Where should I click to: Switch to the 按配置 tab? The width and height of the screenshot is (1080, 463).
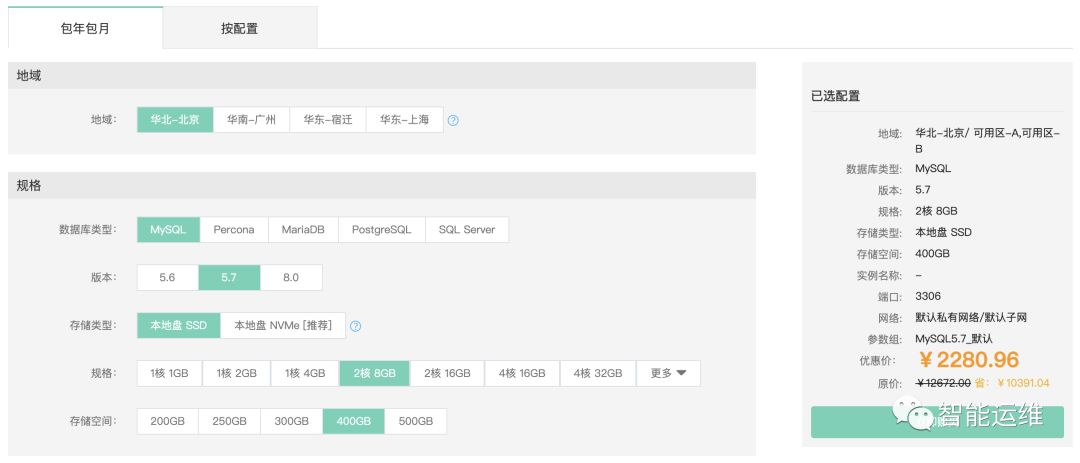tap(240, 28)
